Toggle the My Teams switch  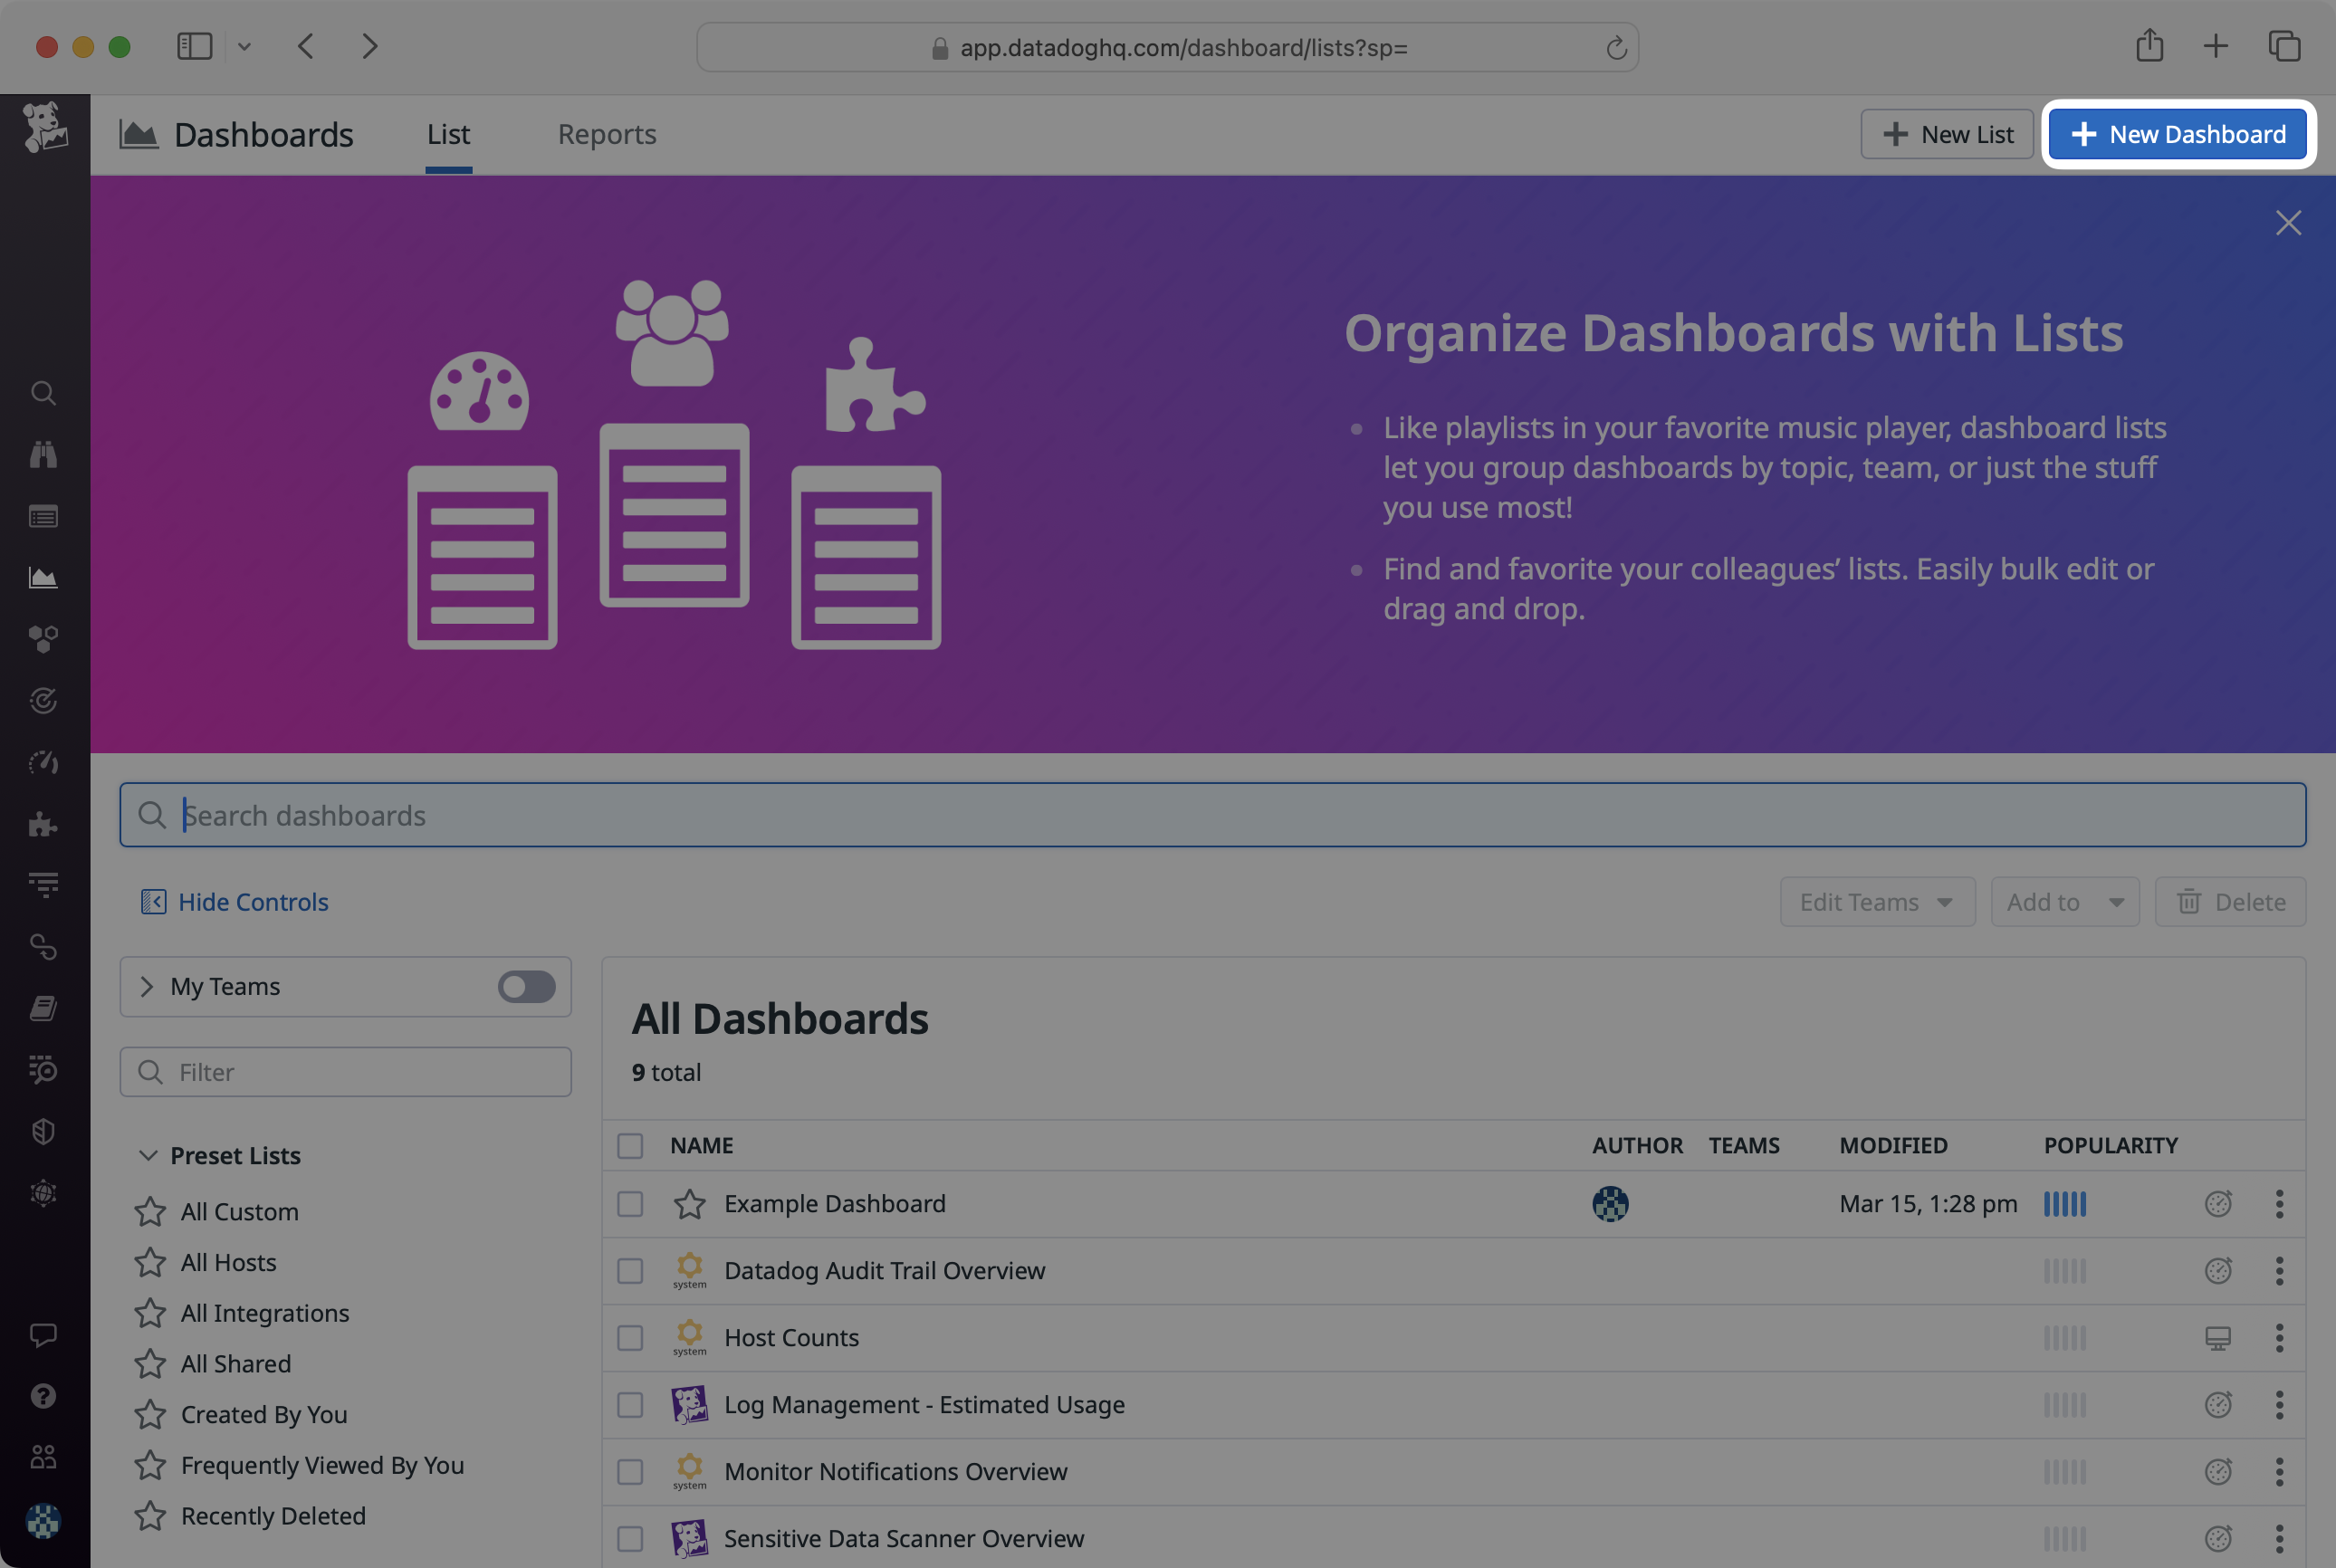[525, 985]
